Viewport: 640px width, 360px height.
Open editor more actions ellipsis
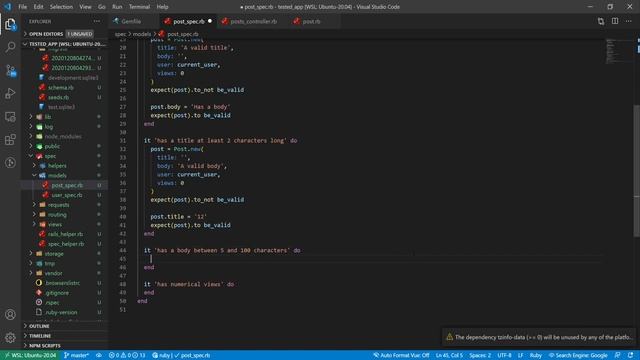(x=629, y=21)
